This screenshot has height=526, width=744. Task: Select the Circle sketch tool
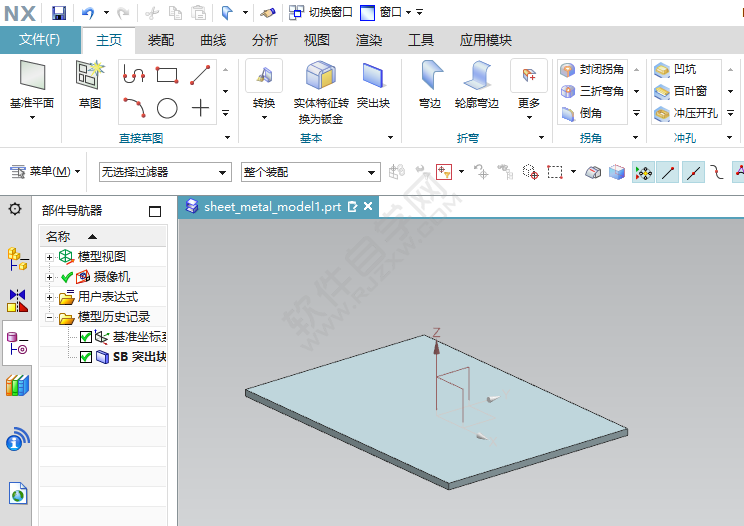pyautogui.click(x=167, y=108)
